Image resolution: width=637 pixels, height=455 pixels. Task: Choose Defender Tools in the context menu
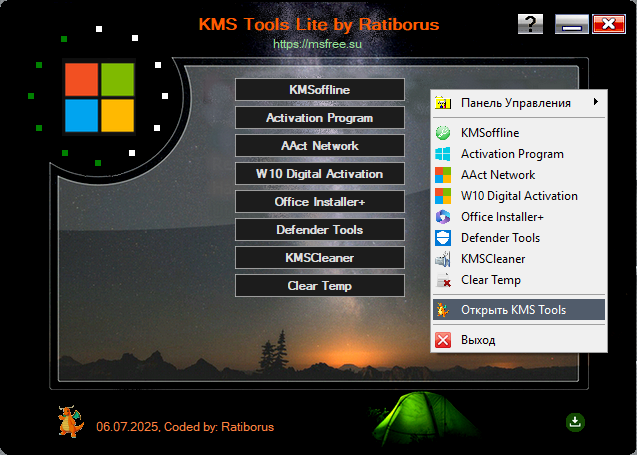coord(519,238)
